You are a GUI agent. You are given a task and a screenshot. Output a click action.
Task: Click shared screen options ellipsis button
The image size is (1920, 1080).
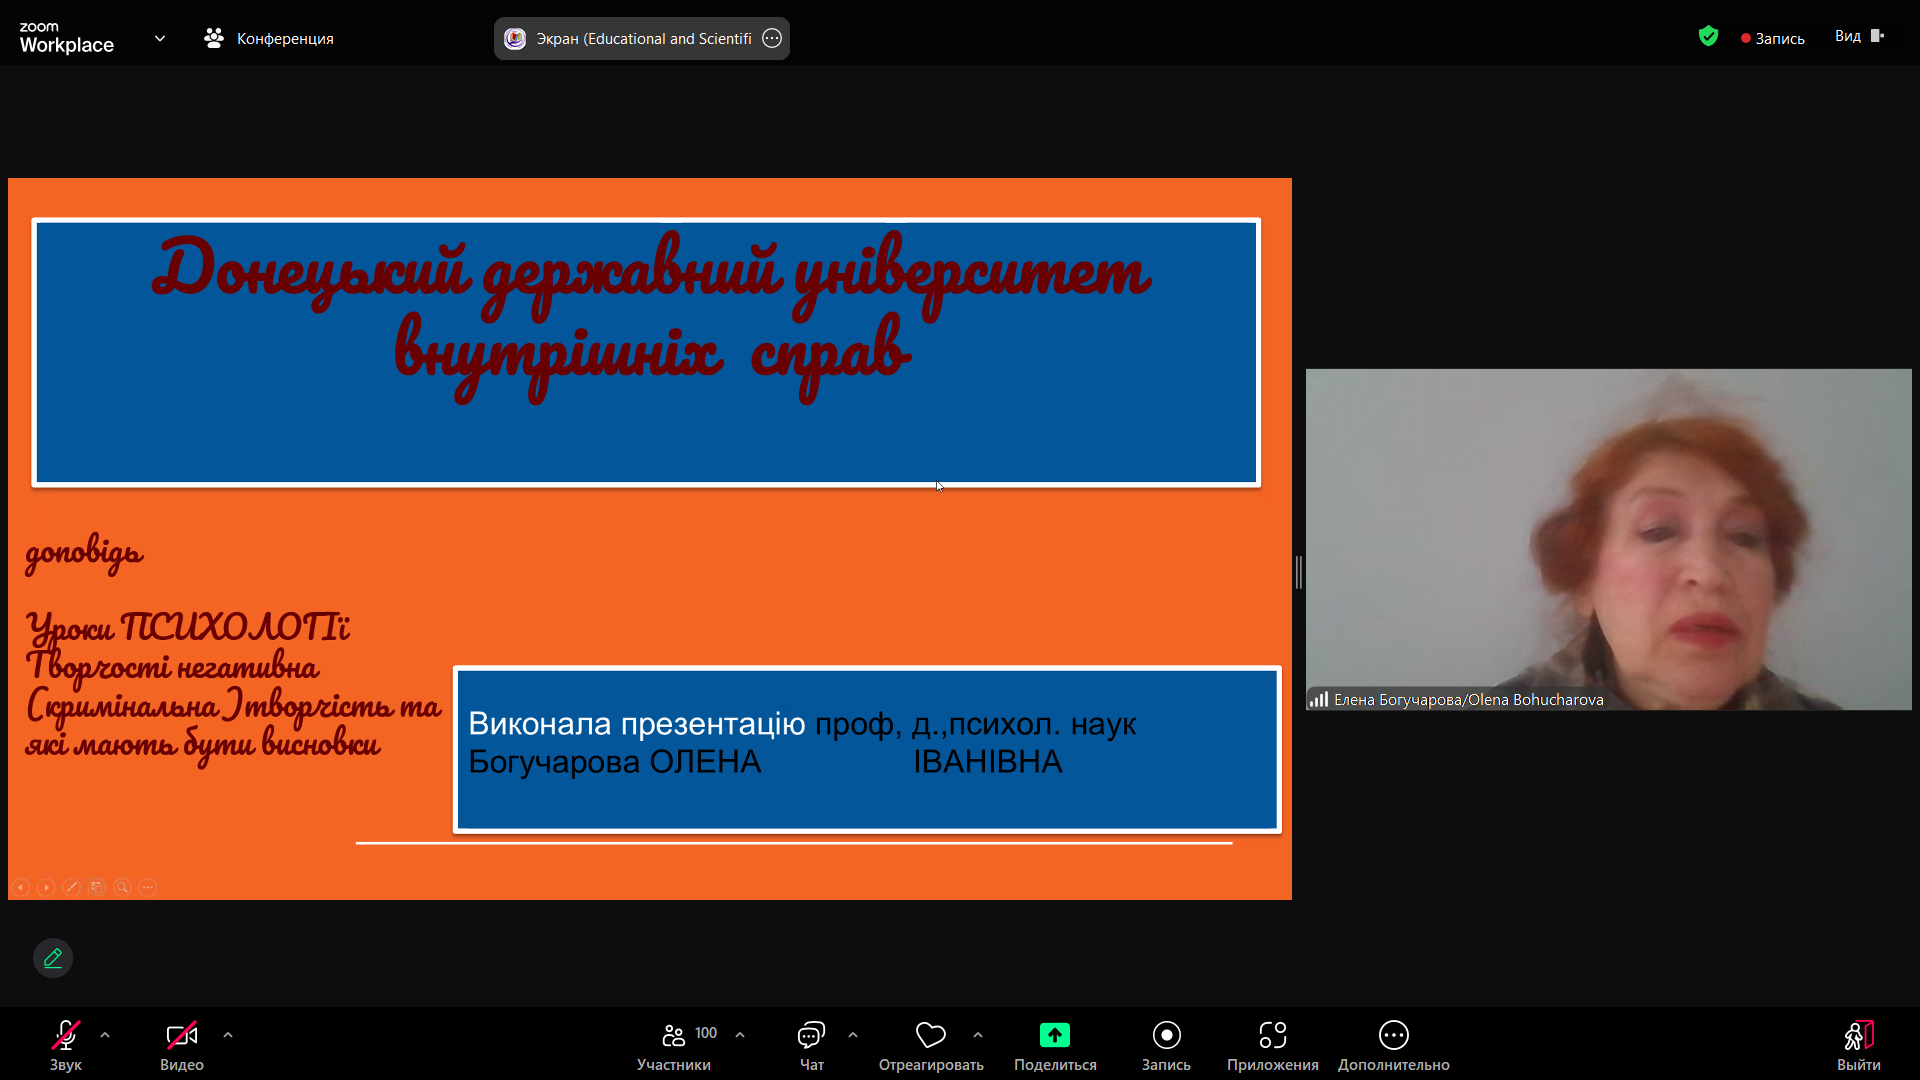coord(772,38)
